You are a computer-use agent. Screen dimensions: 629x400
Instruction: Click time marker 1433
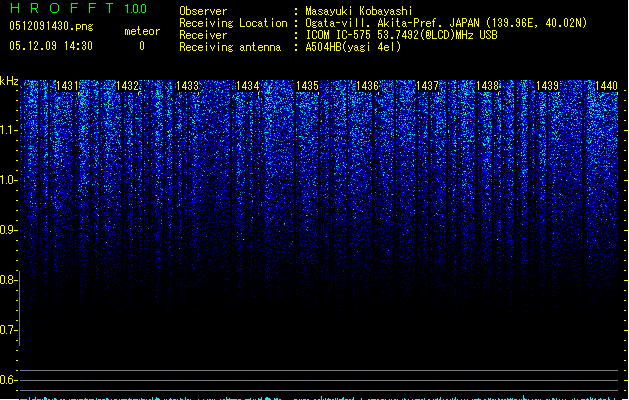(187, 86)
